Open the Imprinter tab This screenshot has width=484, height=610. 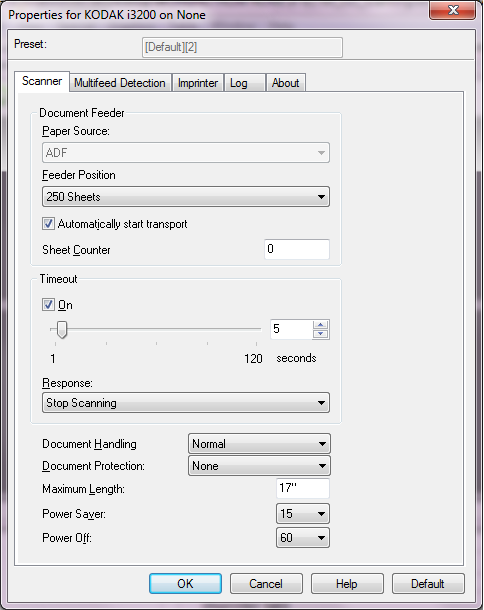pos(198,83)
